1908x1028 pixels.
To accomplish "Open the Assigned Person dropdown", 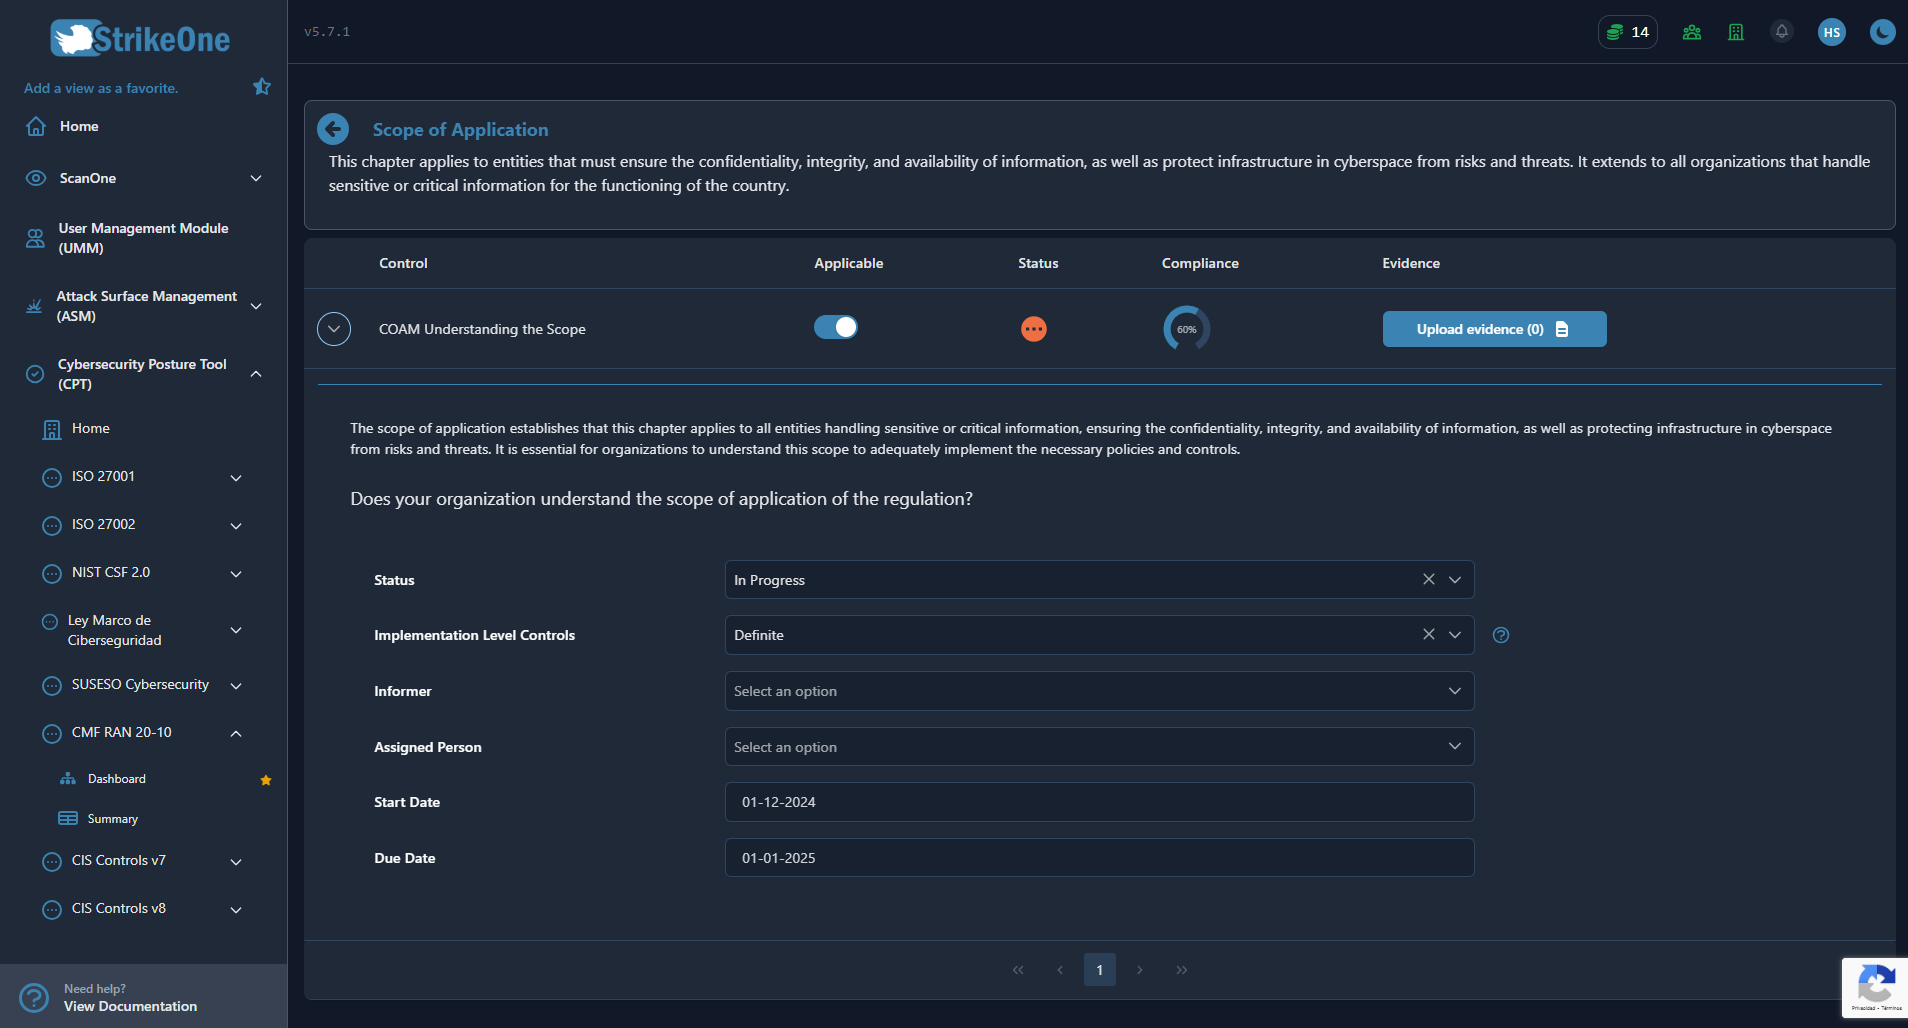I will (x=1098, y=747).
